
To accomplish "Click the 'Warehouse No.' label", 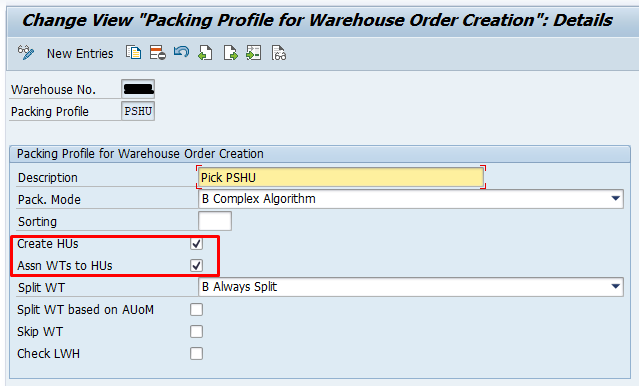I will (x=53, y=90).
